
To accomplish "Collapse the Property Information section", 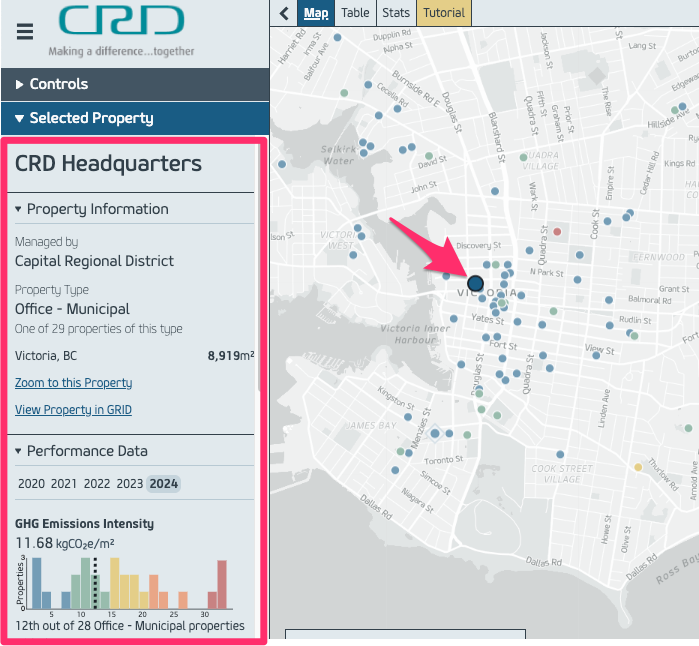I will click(92, 209).
